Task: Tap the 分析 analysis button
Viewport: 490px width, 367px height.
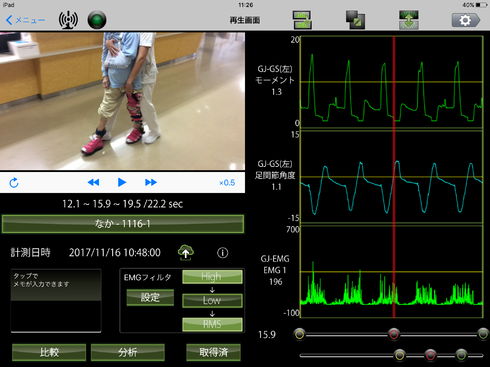Action: [128, 352]
